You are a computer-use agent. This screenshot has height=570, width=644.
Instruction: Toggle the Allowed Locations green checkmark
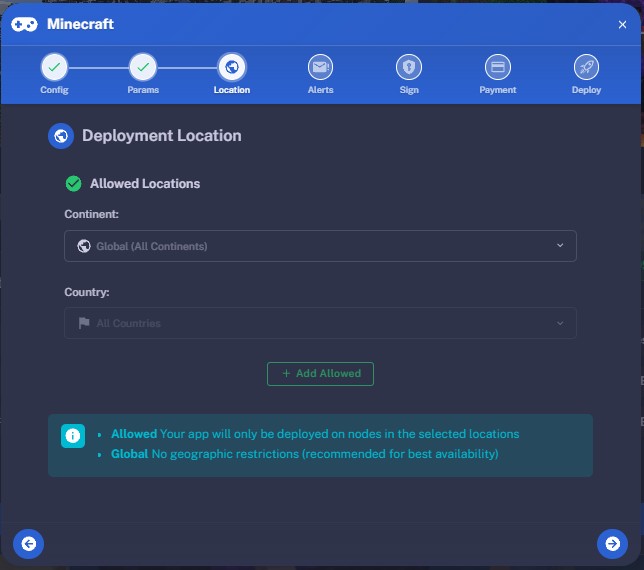(73, 184)
